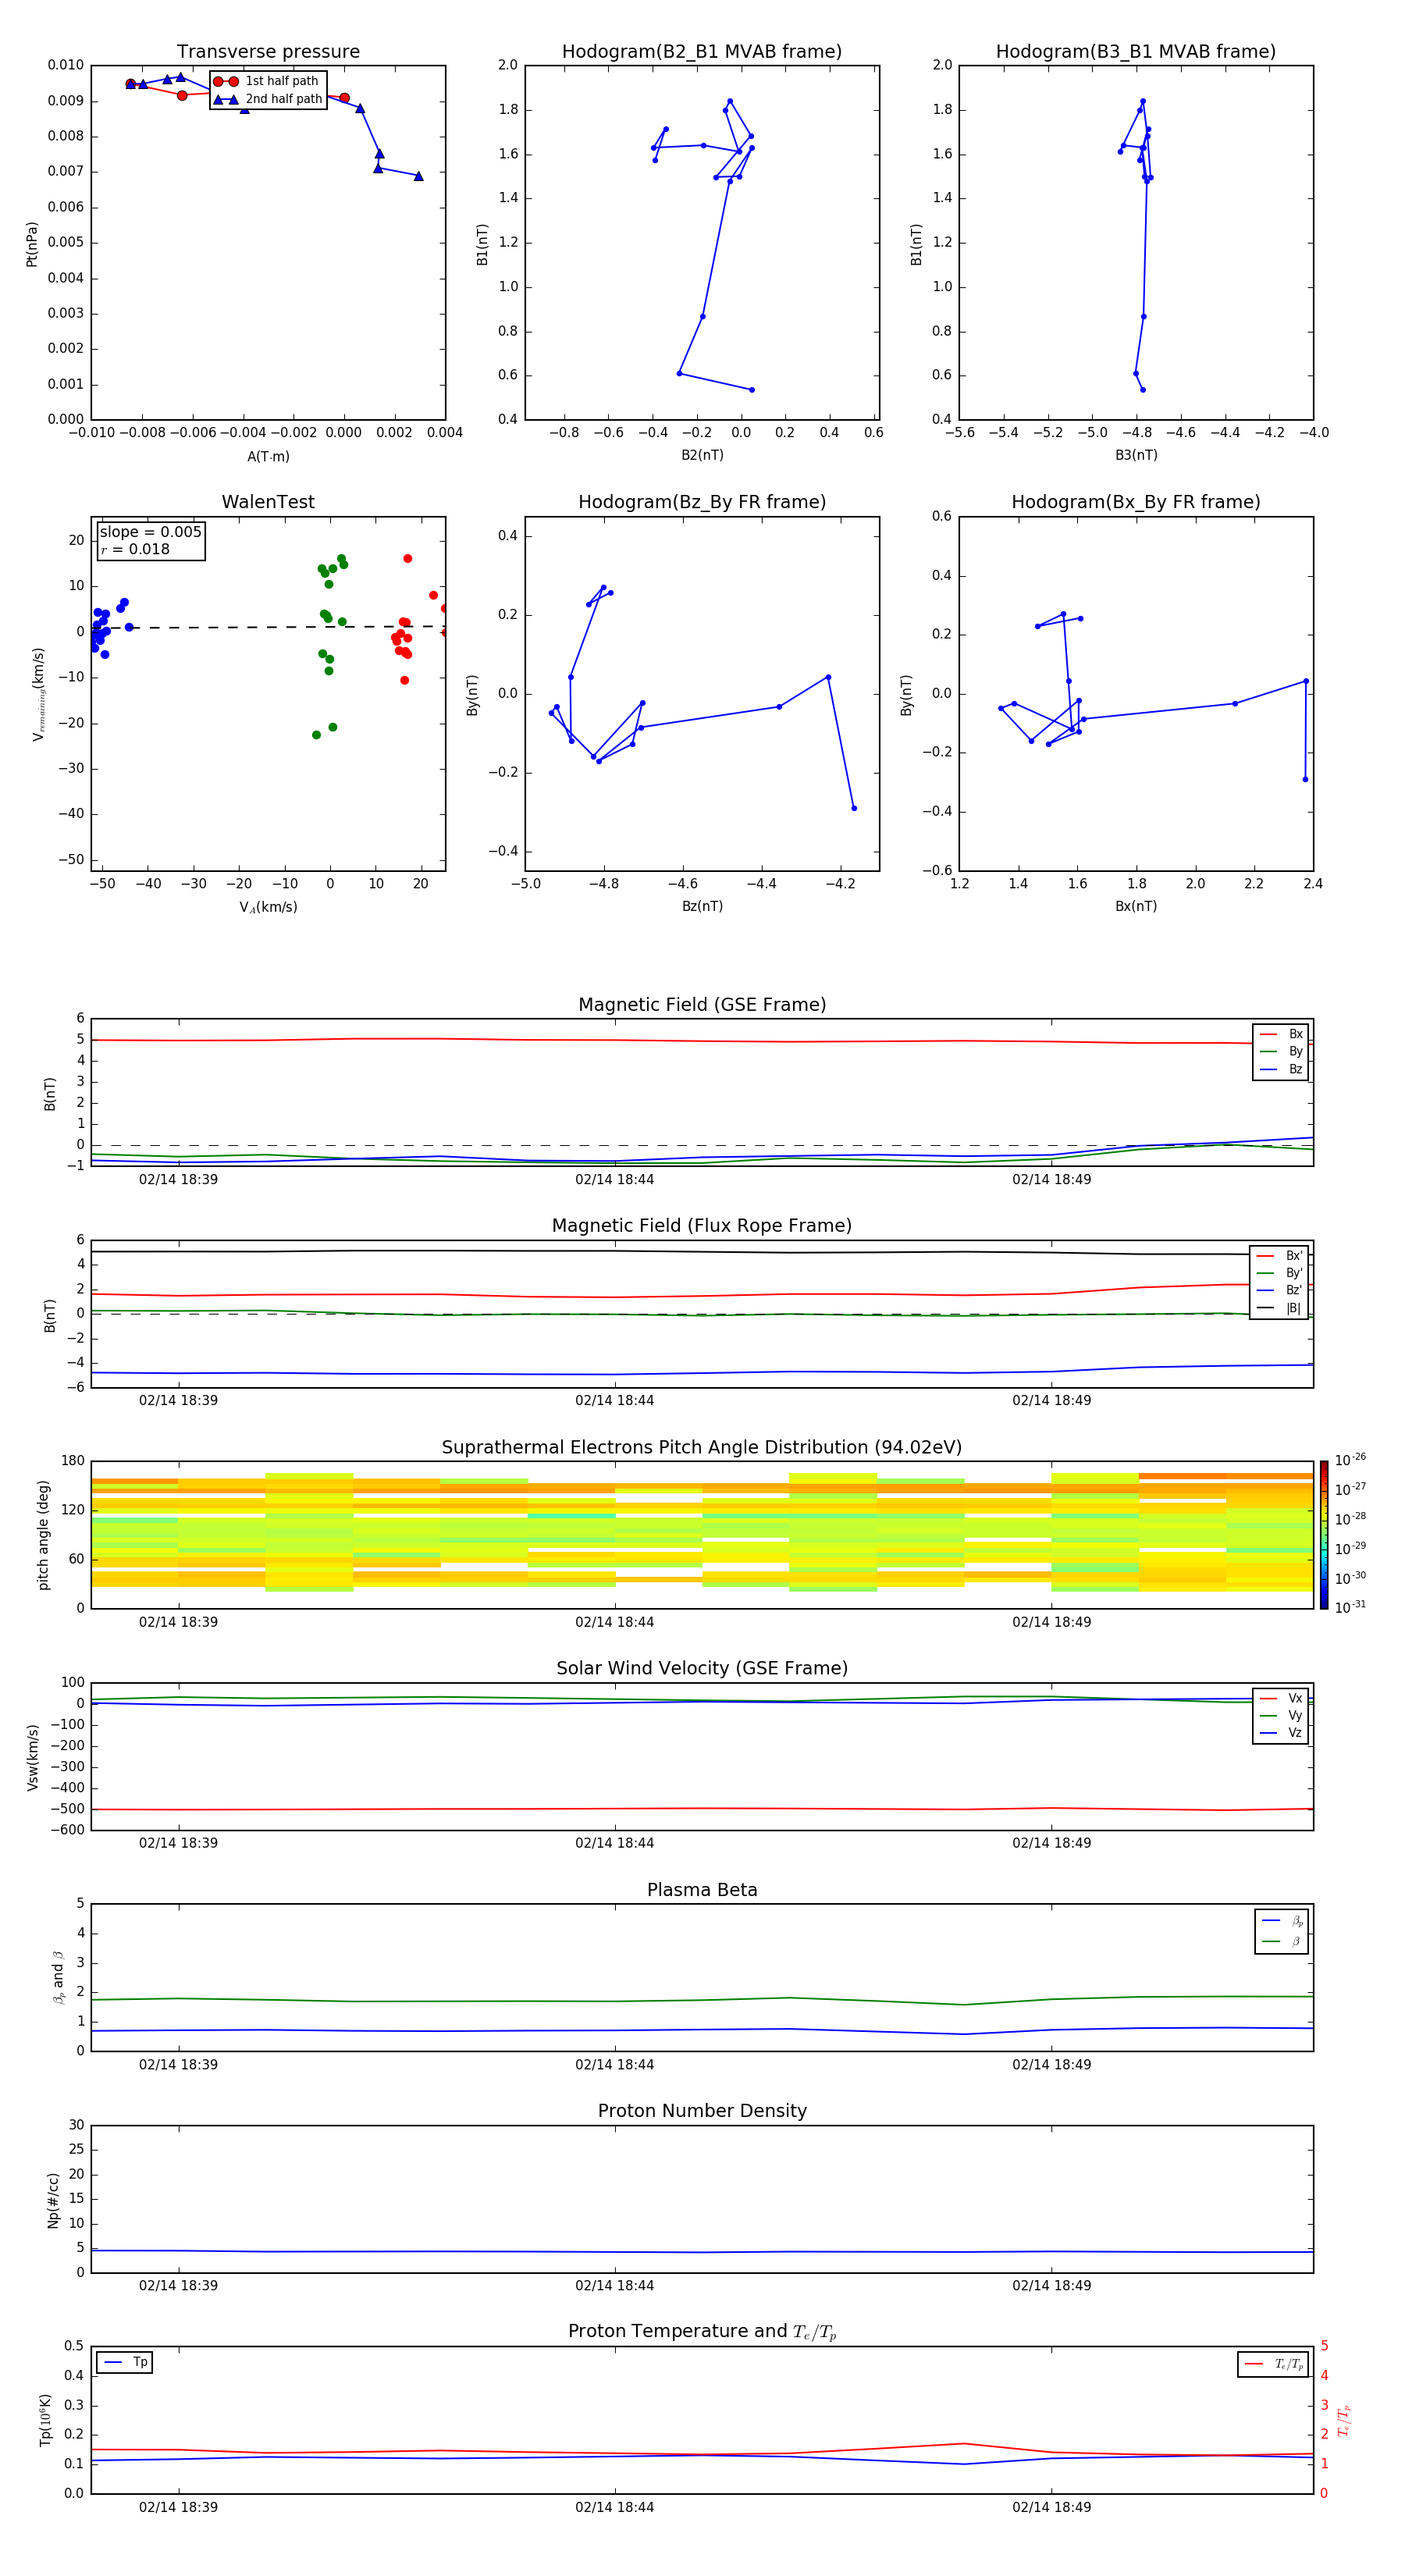Click '|B|' legend entry in Flux Rope panel
This screenshot has width=1405, height=2576.
(x=1279, y=1308)
